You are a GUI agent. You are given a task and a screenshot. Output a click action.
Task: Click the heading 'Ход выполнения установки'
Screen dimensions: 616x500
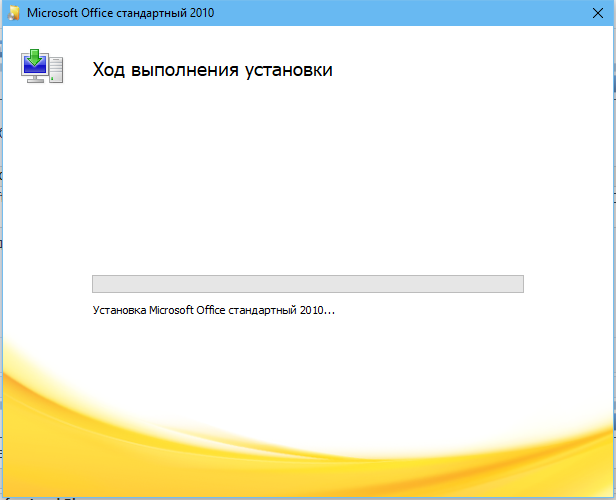point(213,70)
